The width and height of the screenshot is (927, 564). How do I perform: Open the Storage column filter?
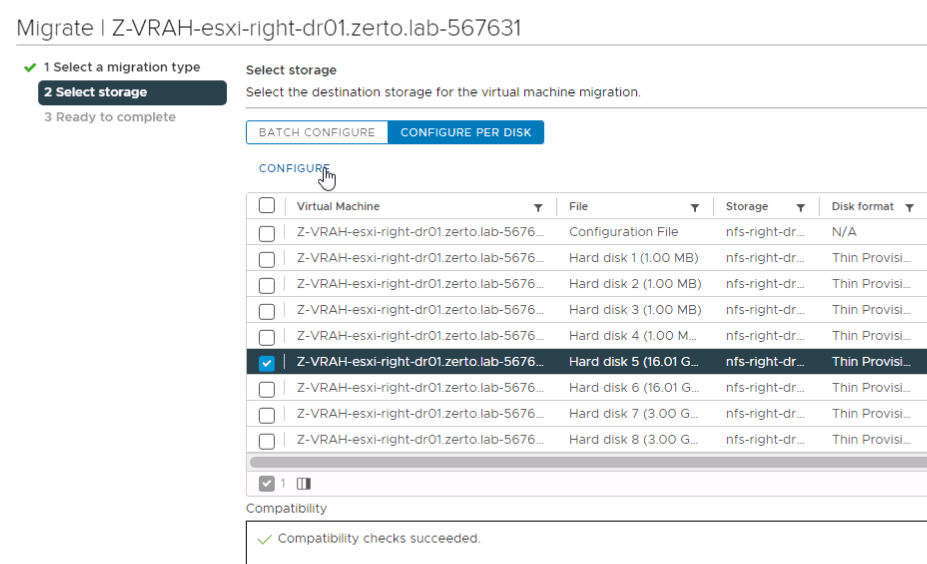(800, 207)
